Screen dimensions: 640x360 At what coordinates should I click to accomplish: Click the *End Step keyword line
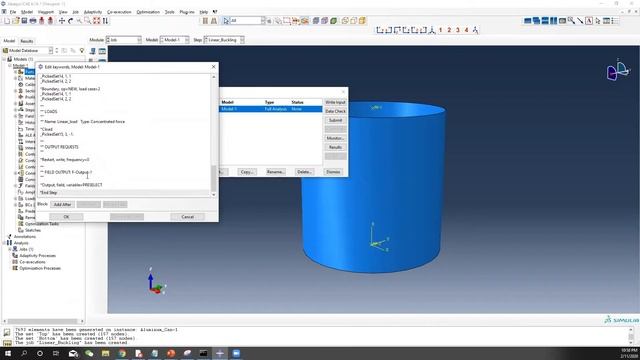(124, 193)
